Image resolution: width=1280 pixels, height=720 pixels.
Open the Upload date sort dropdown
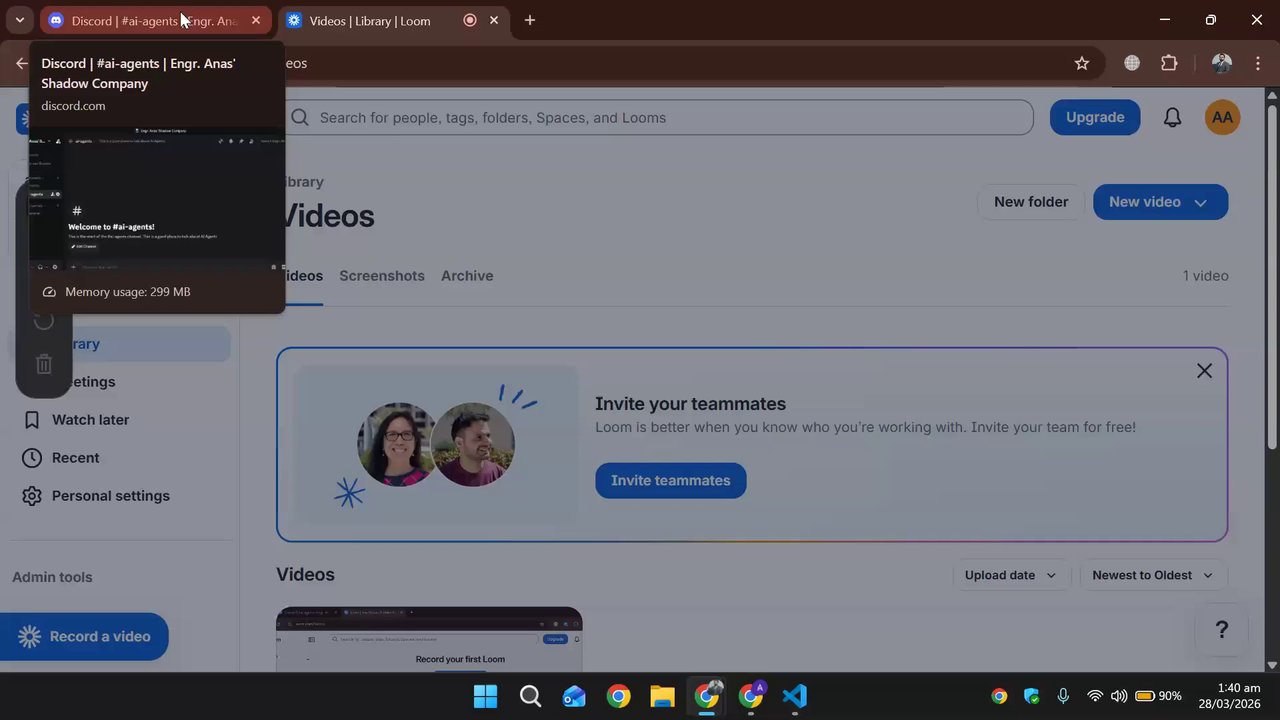point(1010,575)
